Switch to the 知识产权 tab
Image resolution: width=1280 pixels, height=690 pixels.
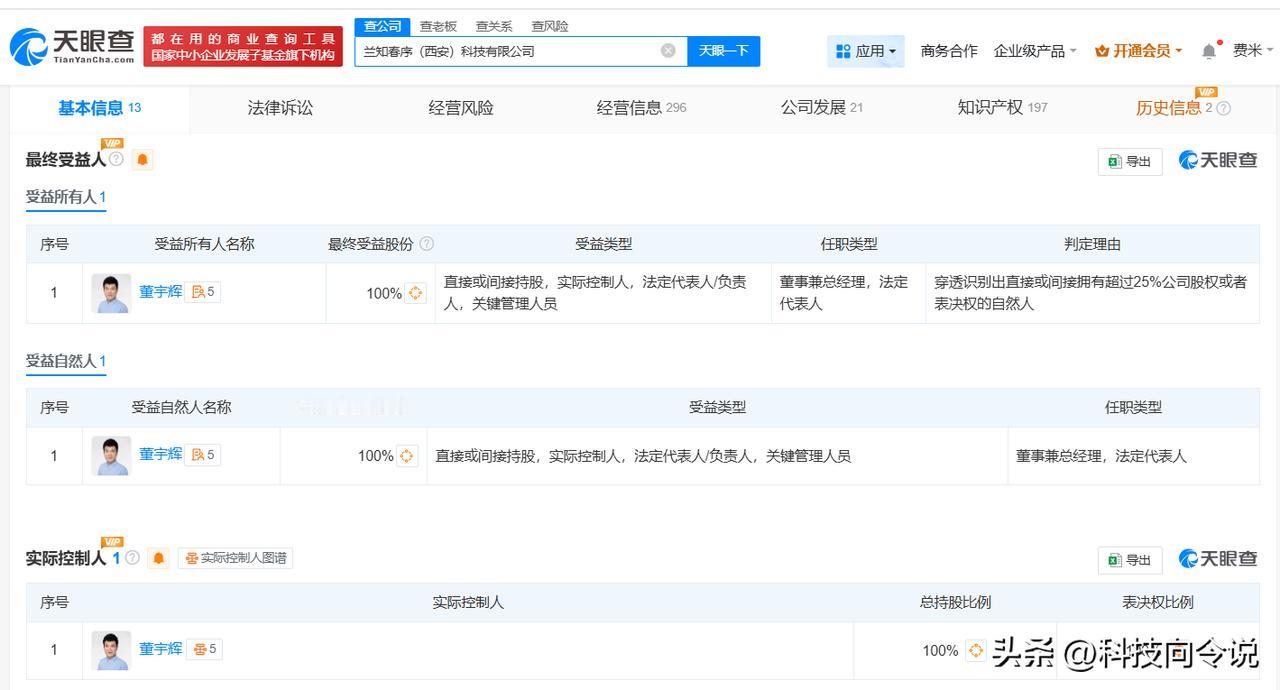[x=1002, y=108]
